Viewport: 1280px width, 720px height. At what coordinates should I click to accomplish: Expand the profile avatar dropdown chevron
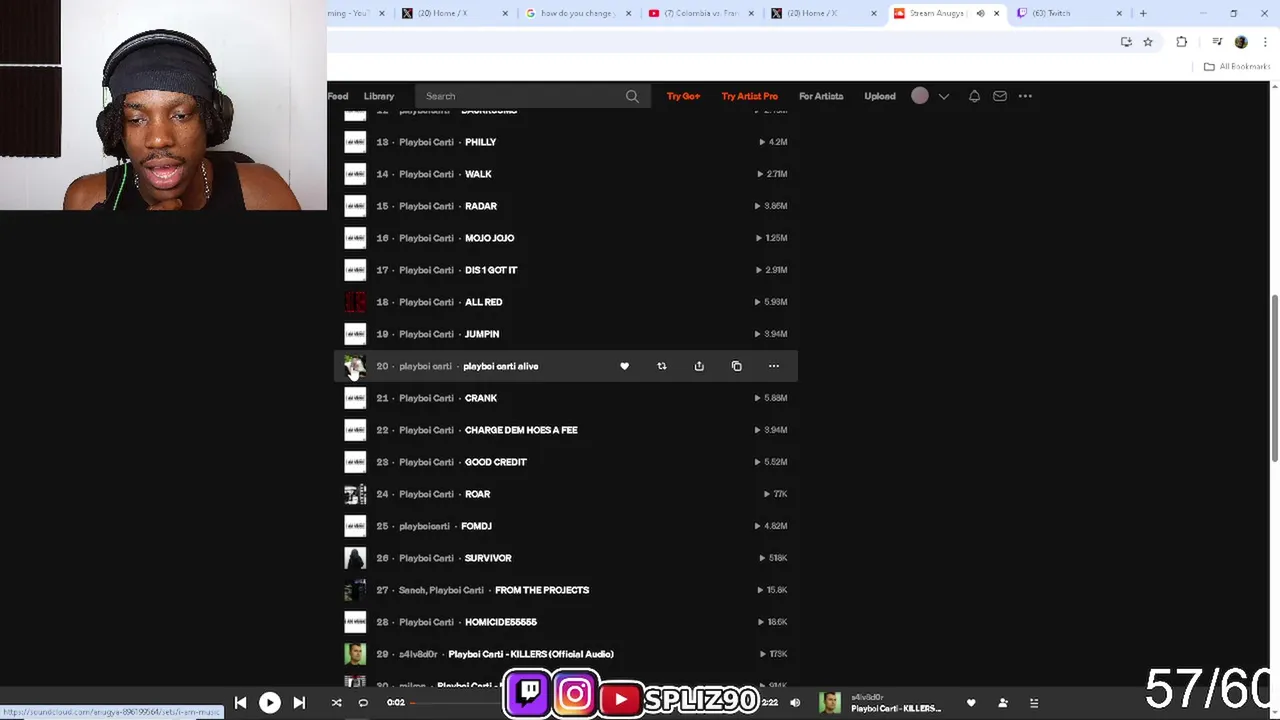[943, 96]
